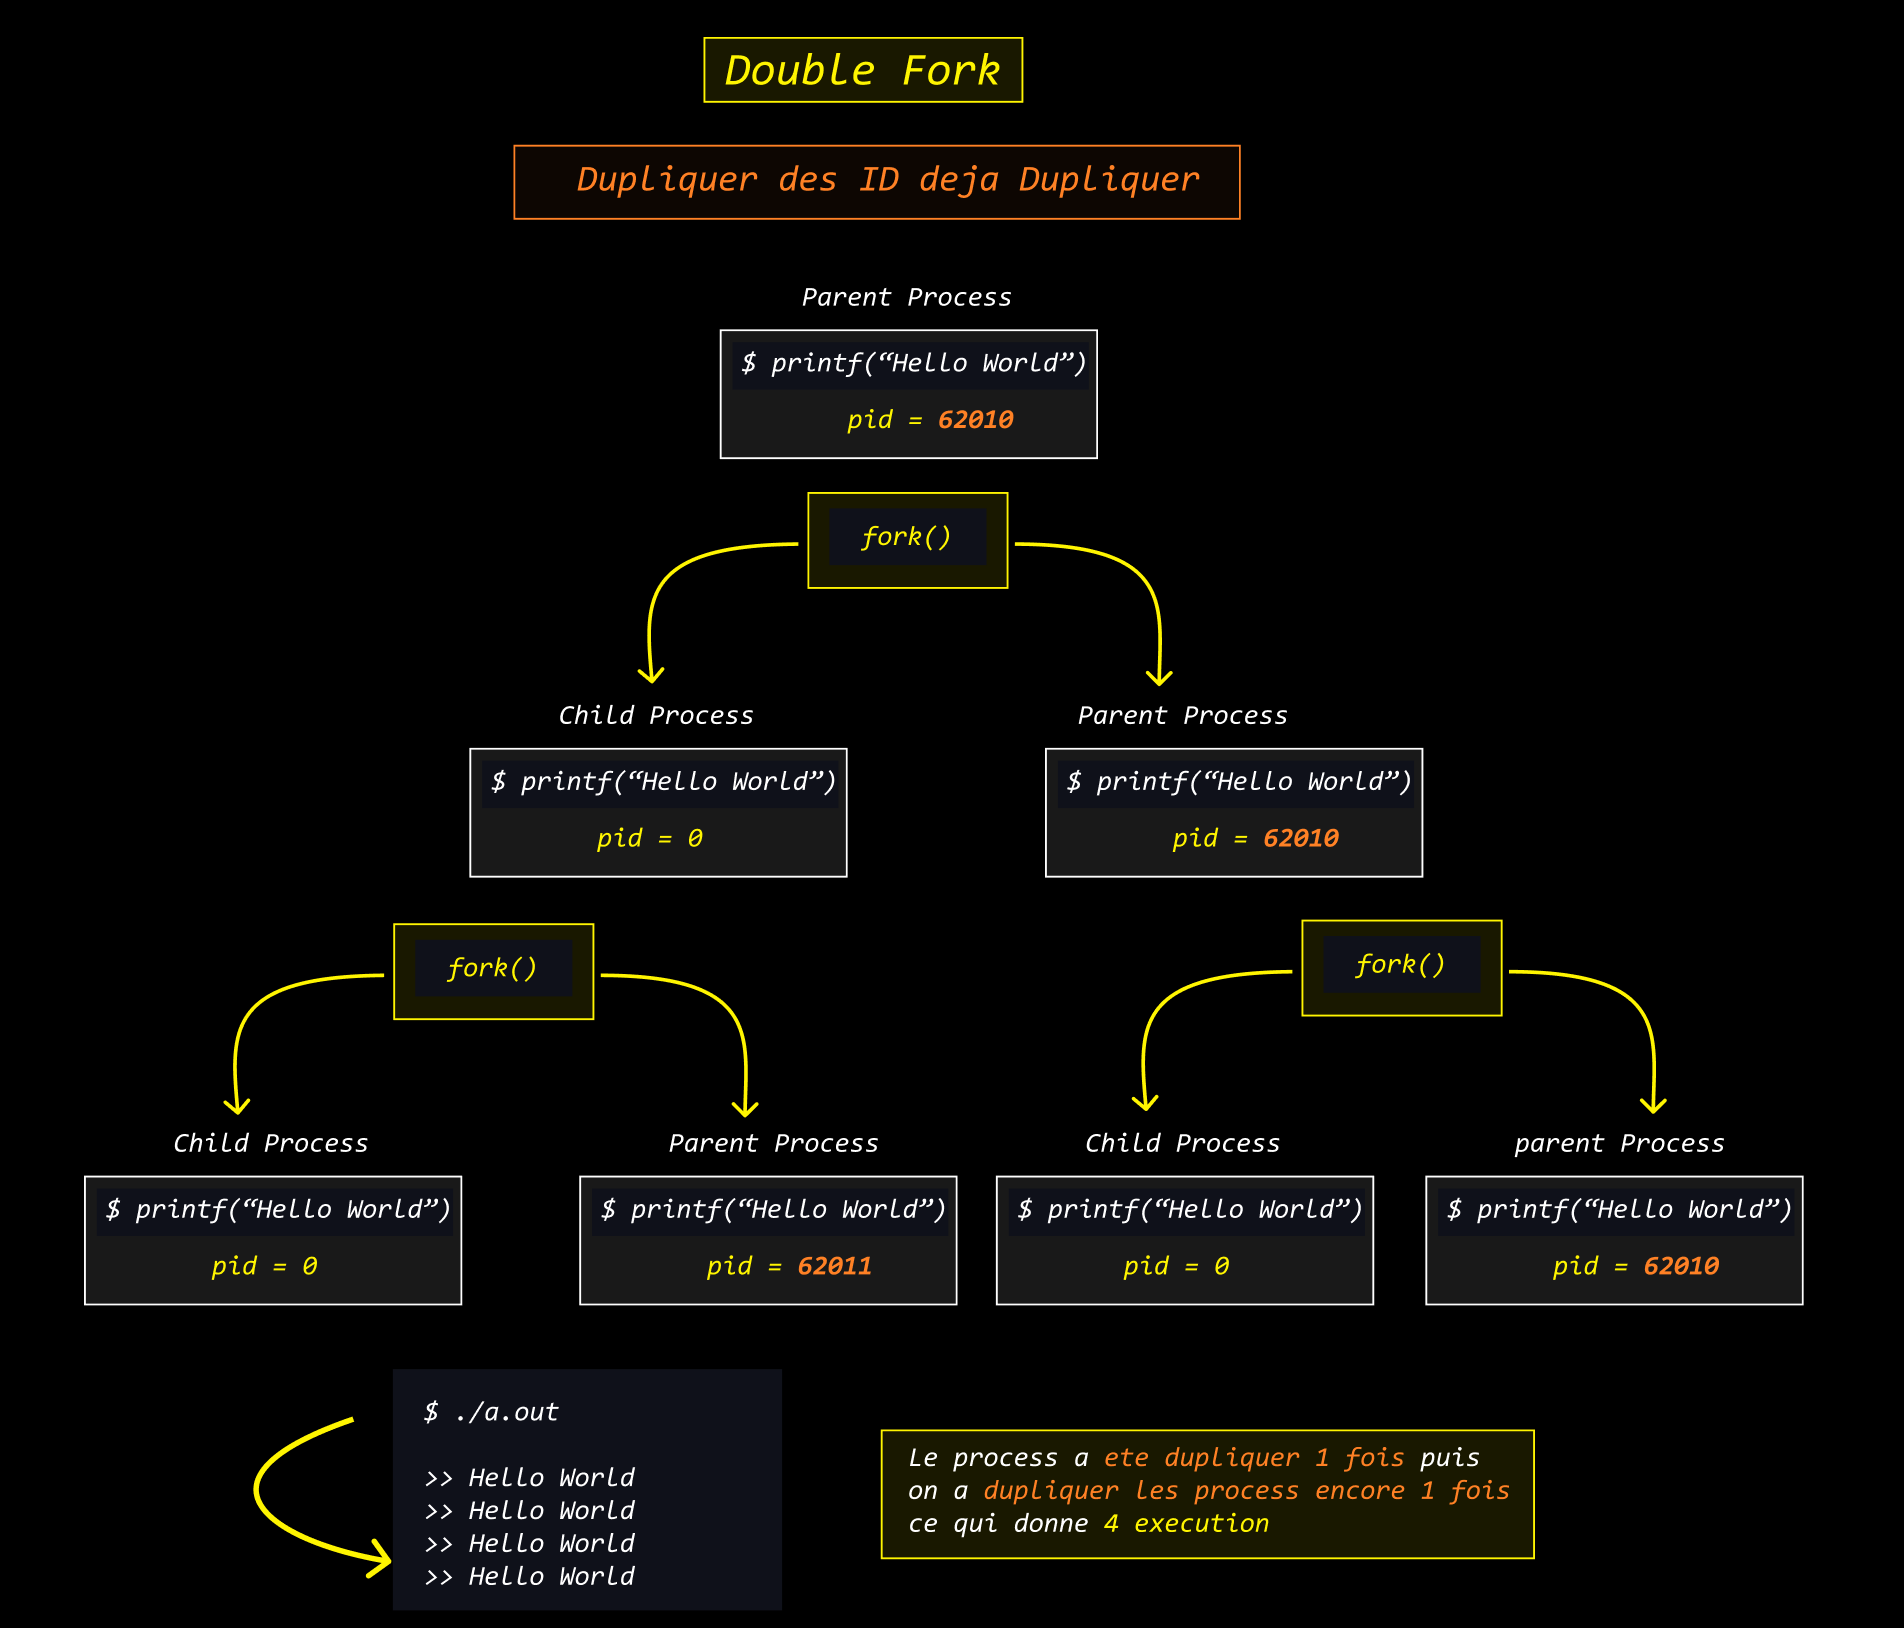The width and height of the screenshot is (1904, 1628).
Task: Click "pid = 0" in the third leaf box
Action: pyautogui.click(x=1176, y=1266)
